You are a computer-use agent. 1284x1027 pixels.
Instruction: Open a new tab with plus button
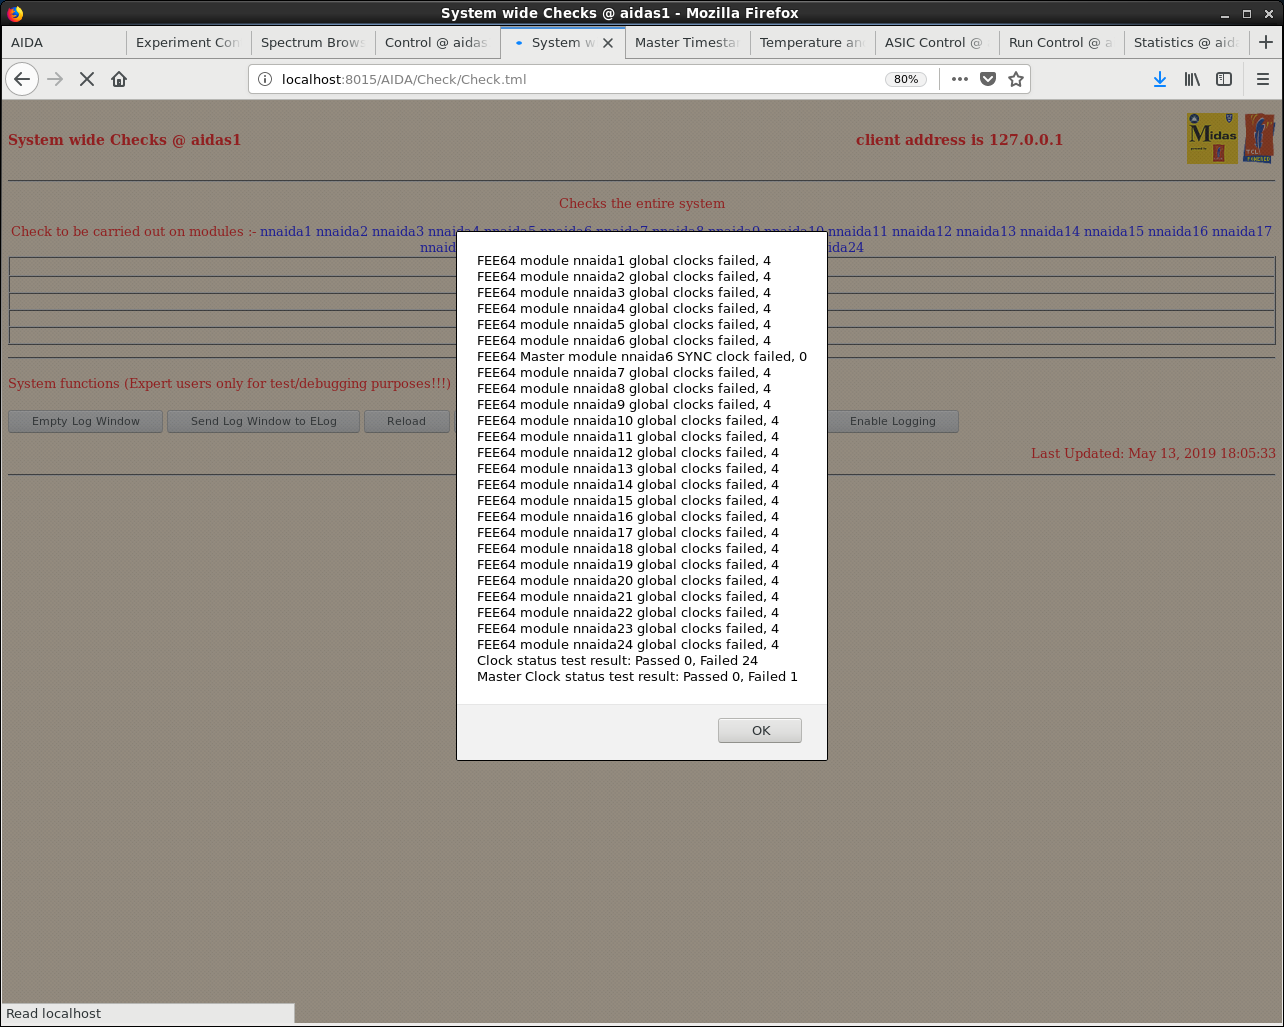pos(1266,42)
